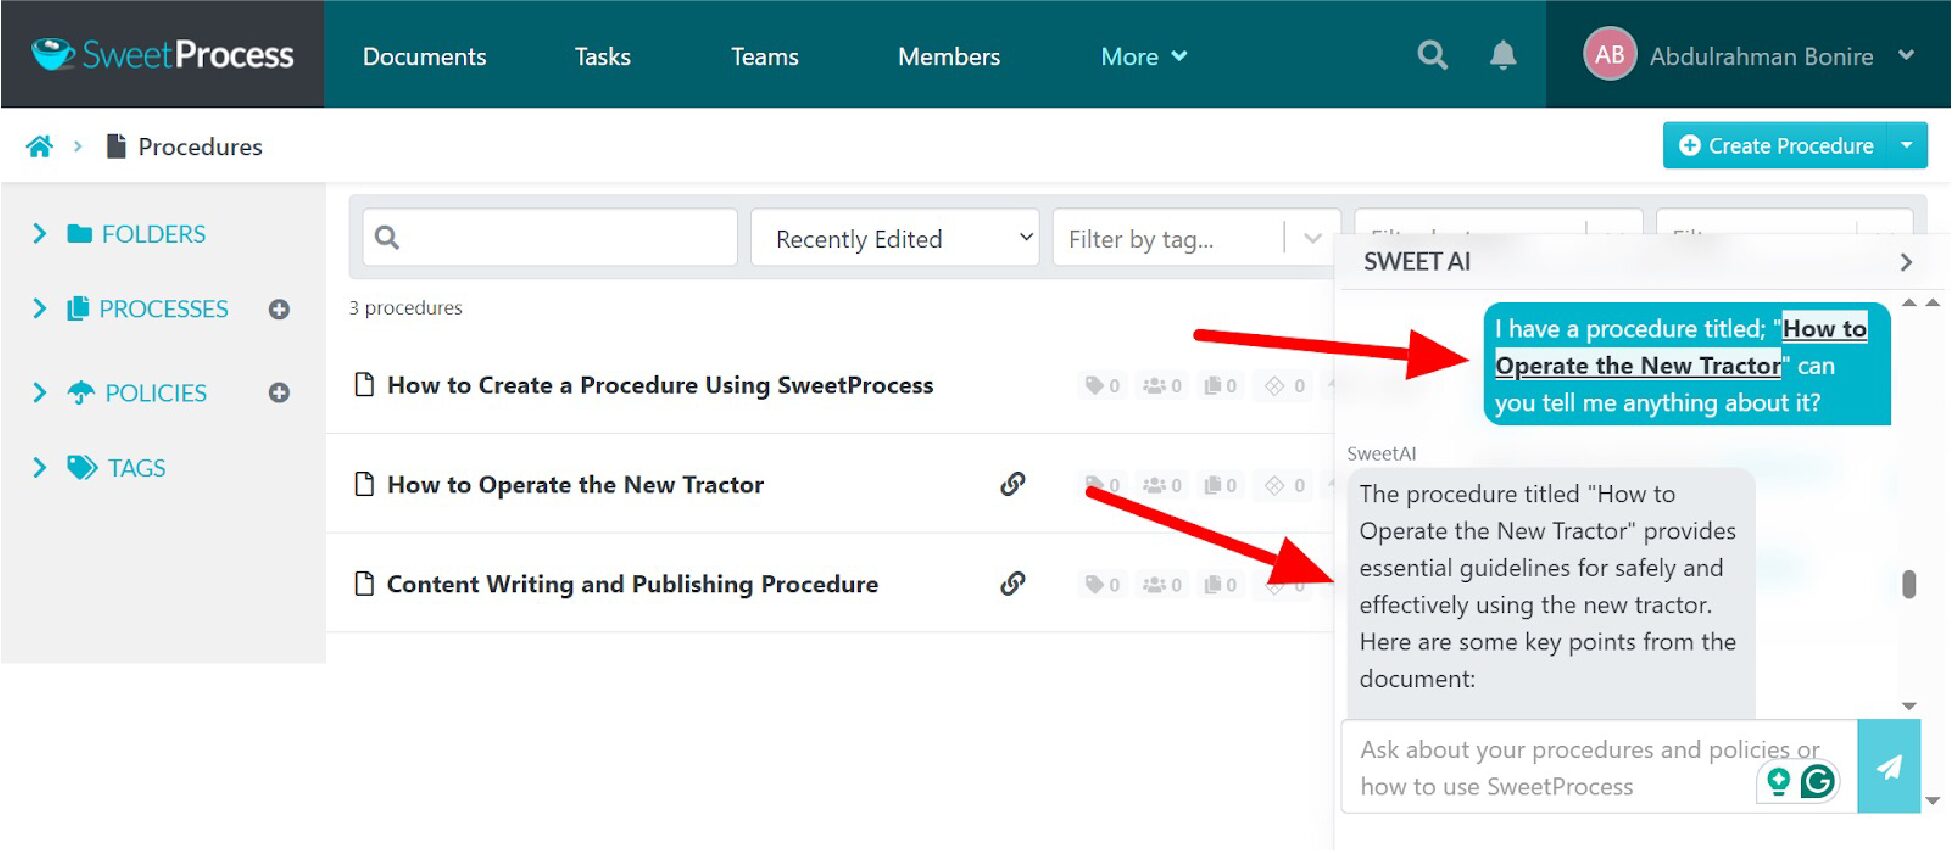
Task: Go to home via breadcrumb house icon
Action: click(x=39, y=147)
